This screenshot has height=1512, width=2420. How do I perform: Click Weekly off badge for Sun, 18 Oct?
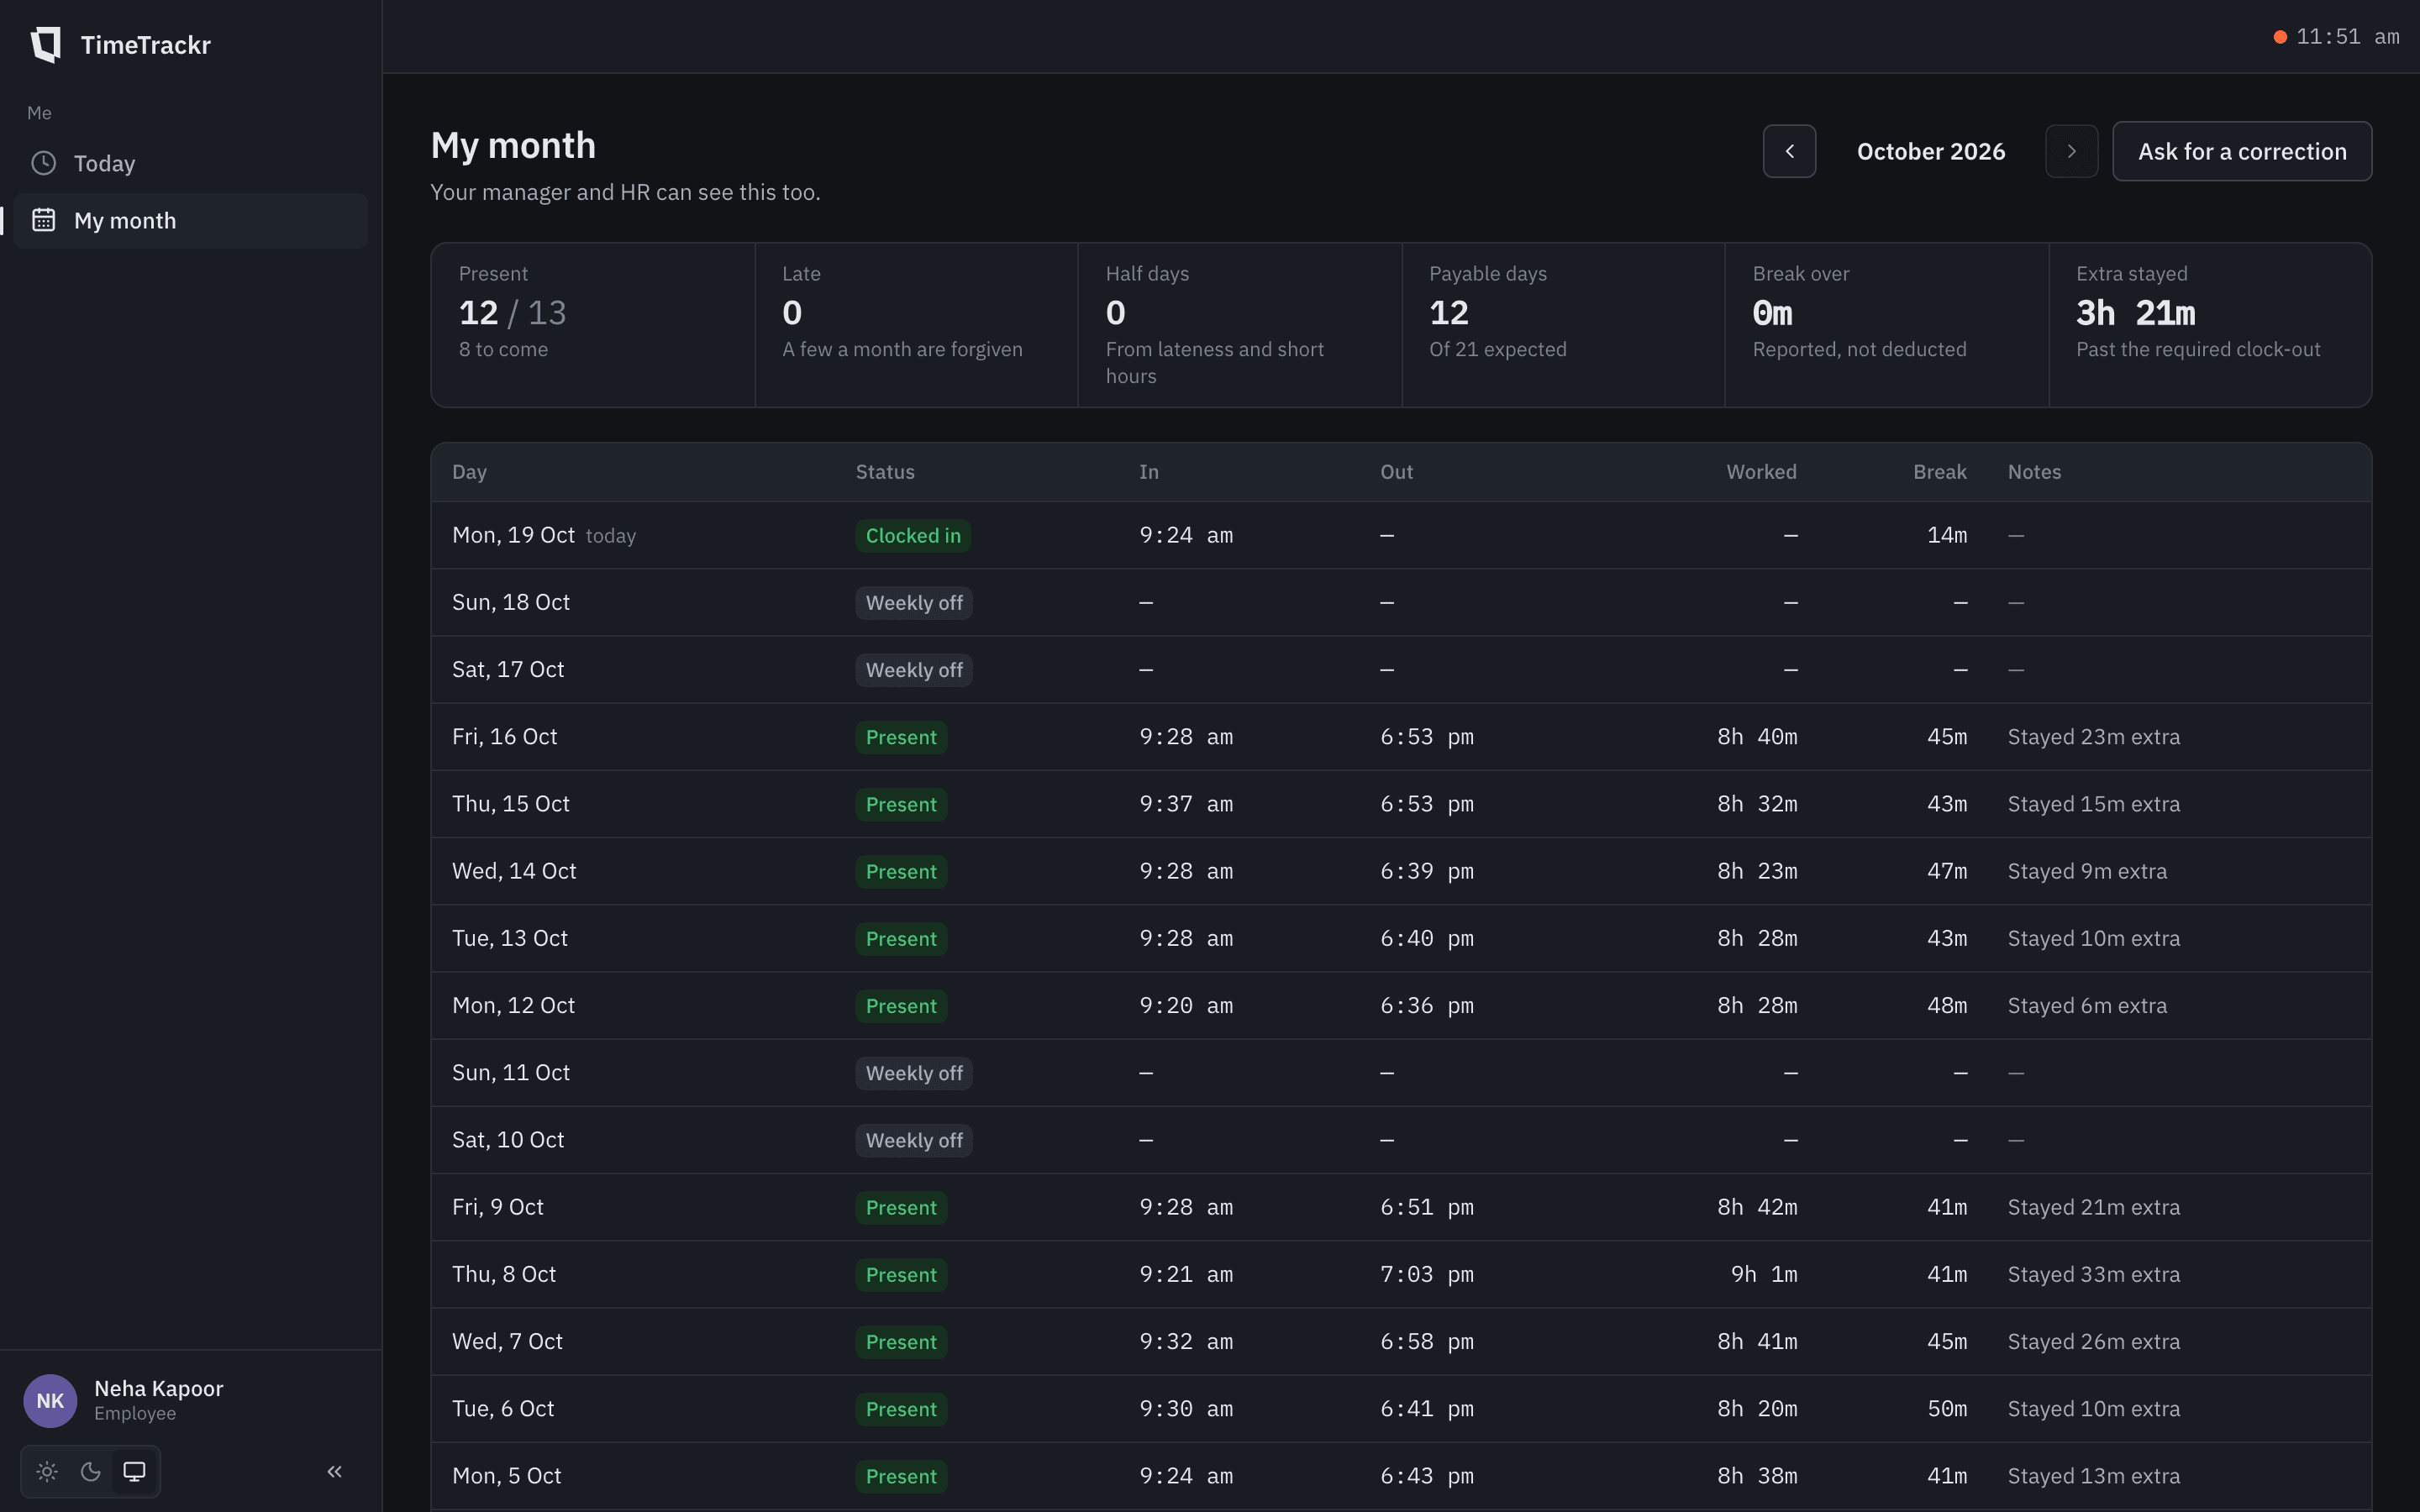point(914,602)
